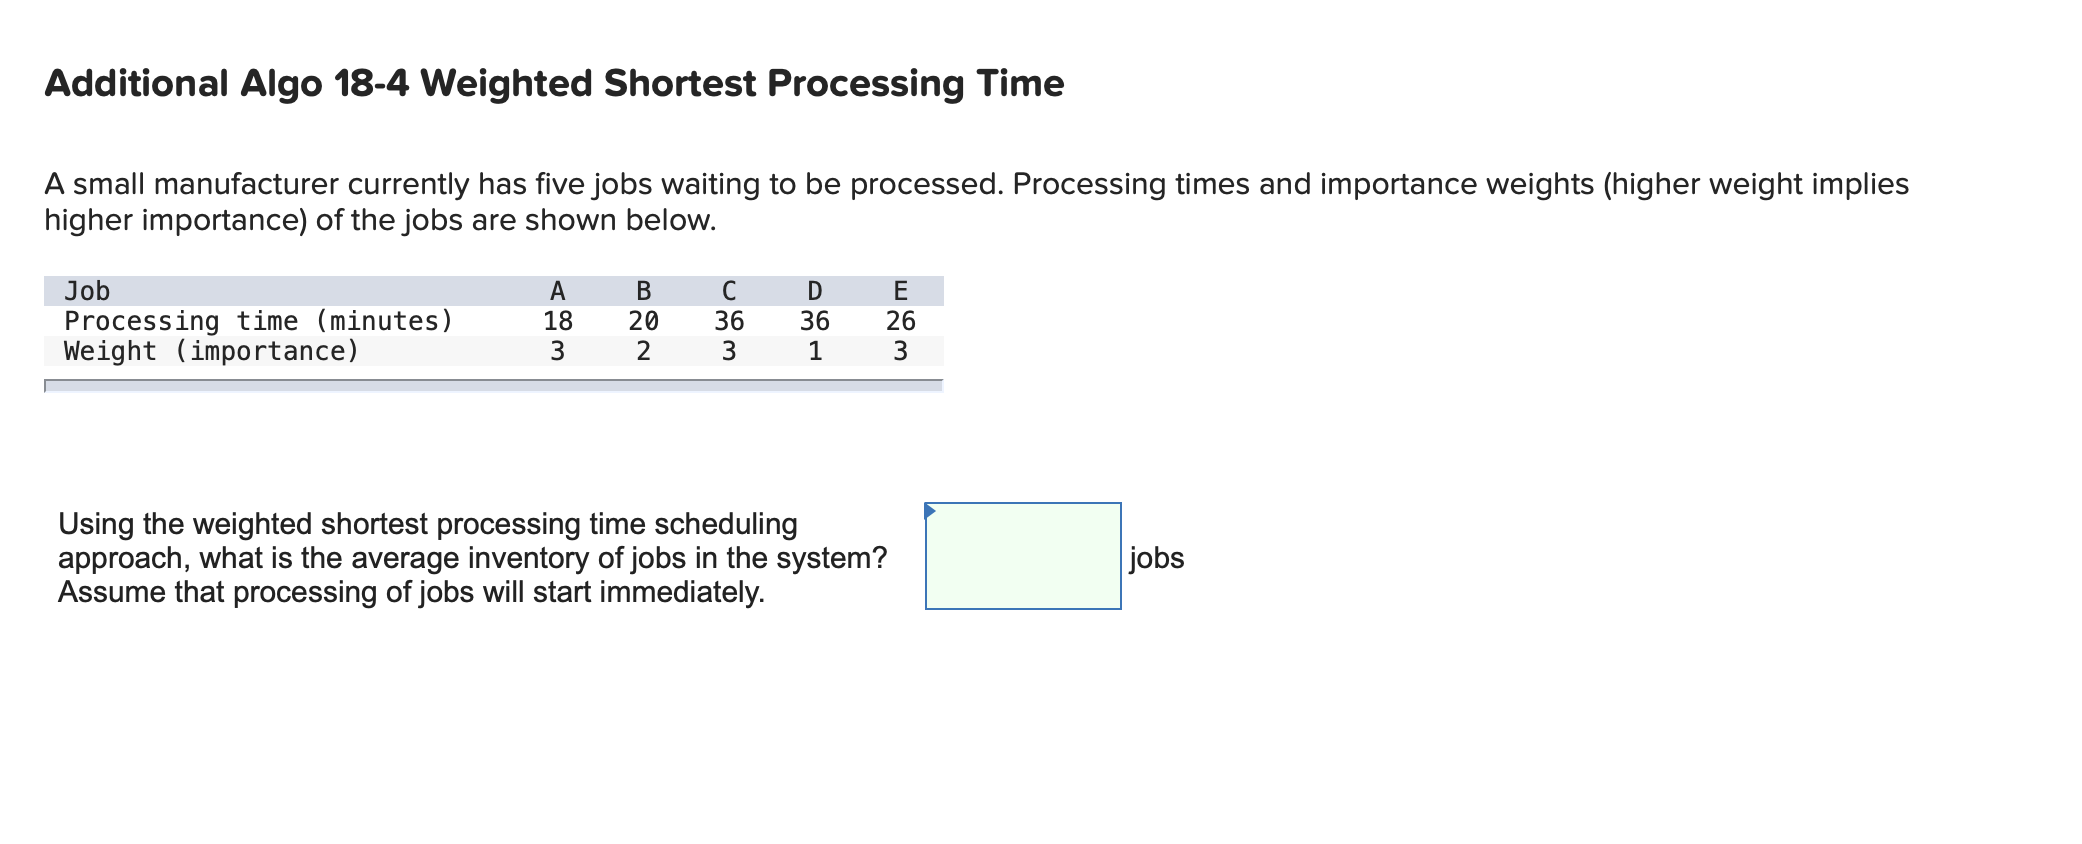Select job column header E
The image size is (2082, 844).
pos(901,292)
